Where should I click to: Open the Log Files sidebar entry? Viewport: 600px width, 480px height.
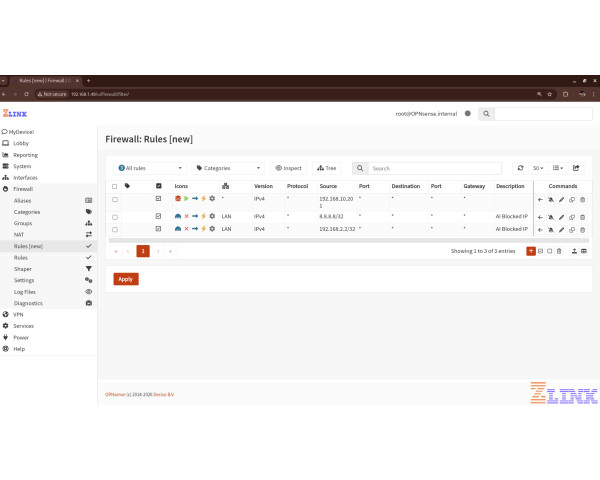tap(25, 291)
